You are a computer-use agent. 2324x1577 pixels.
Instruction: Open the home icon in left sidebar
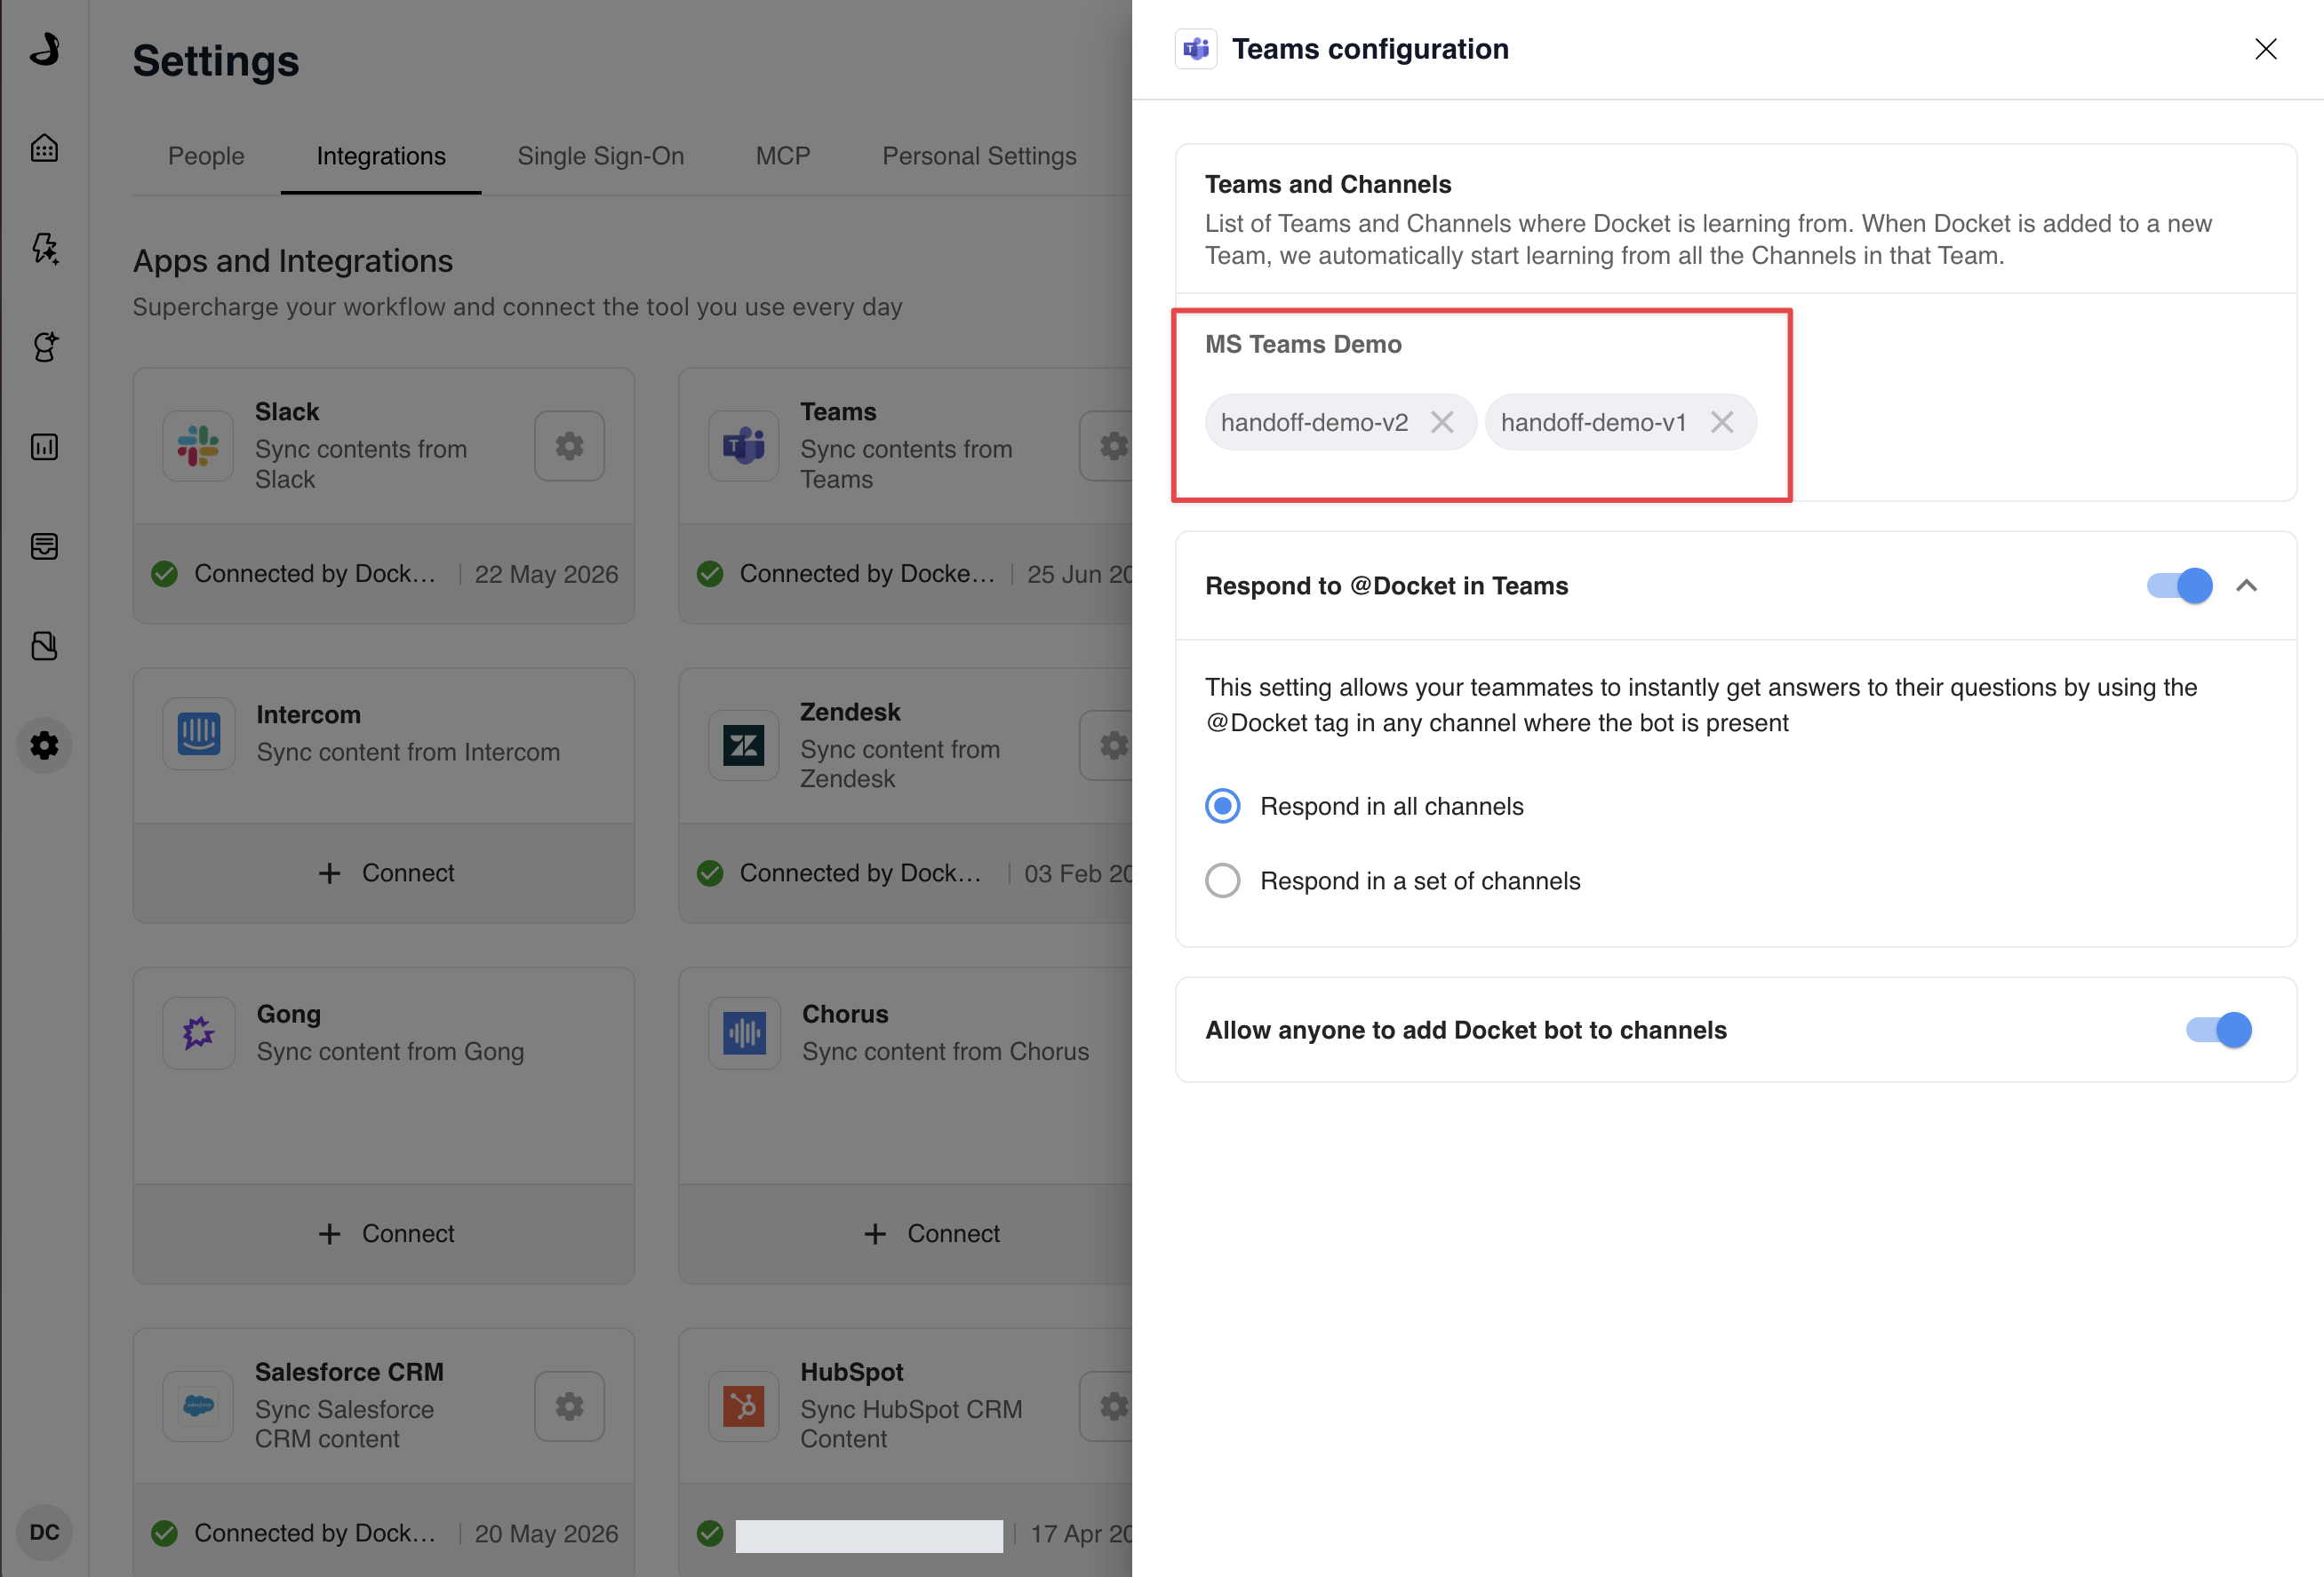(x=44, y=148)
